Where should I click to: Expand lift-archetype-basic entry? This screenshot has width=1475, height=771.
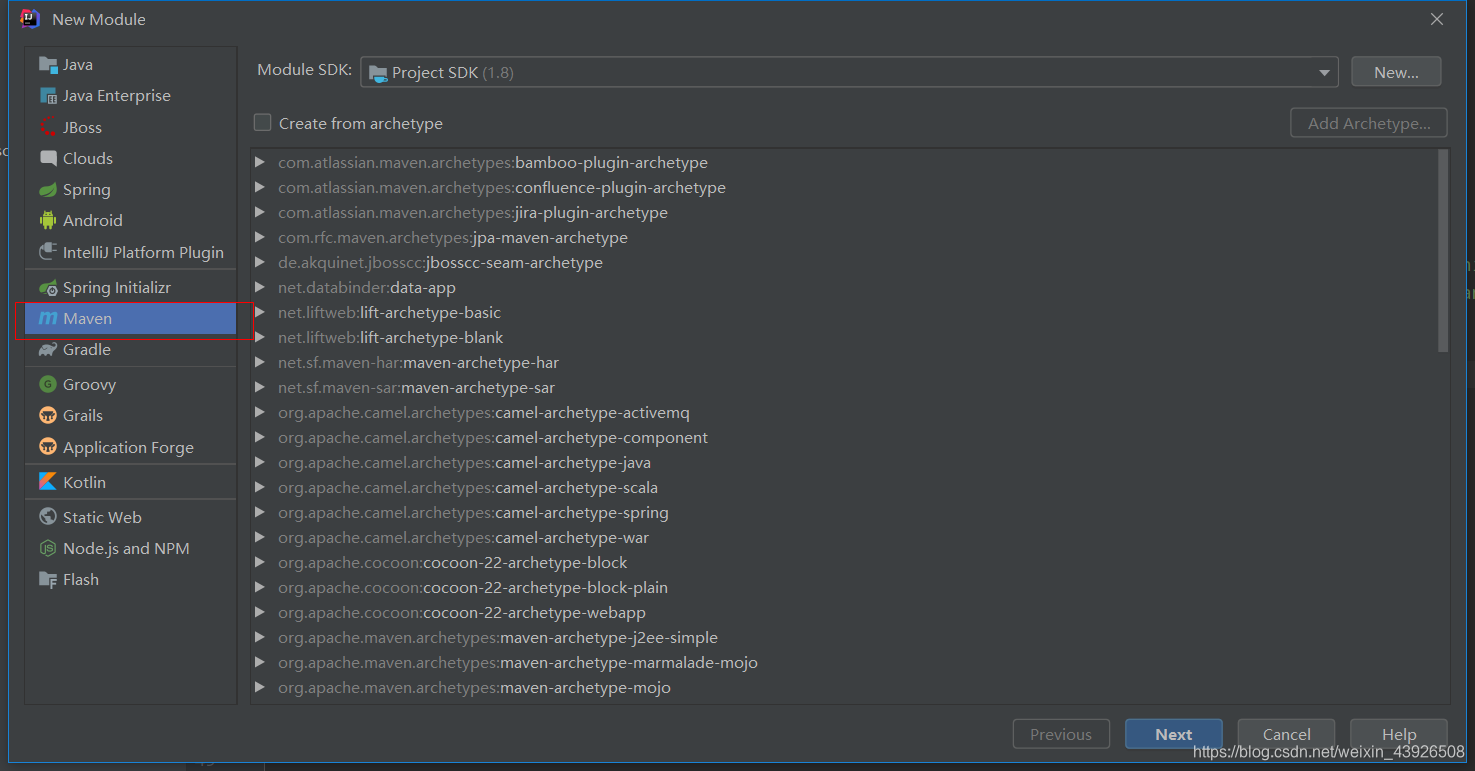point(260,312)
